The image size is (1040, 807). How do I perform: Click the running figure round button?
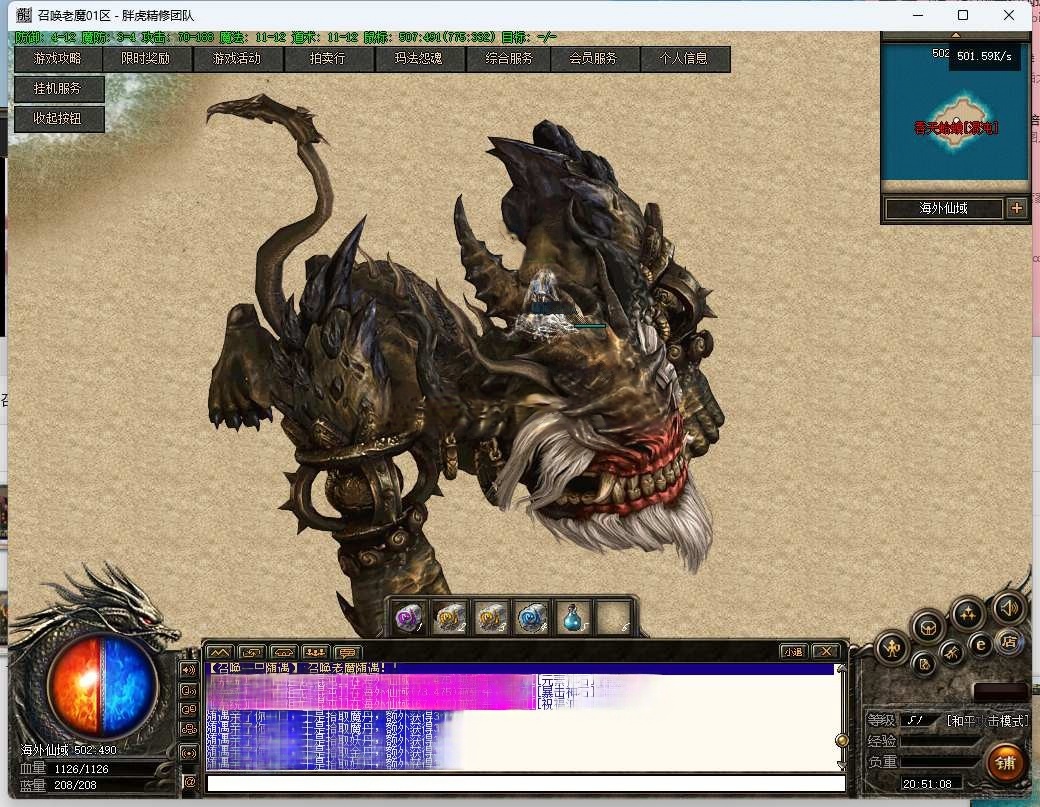[952, 653]
